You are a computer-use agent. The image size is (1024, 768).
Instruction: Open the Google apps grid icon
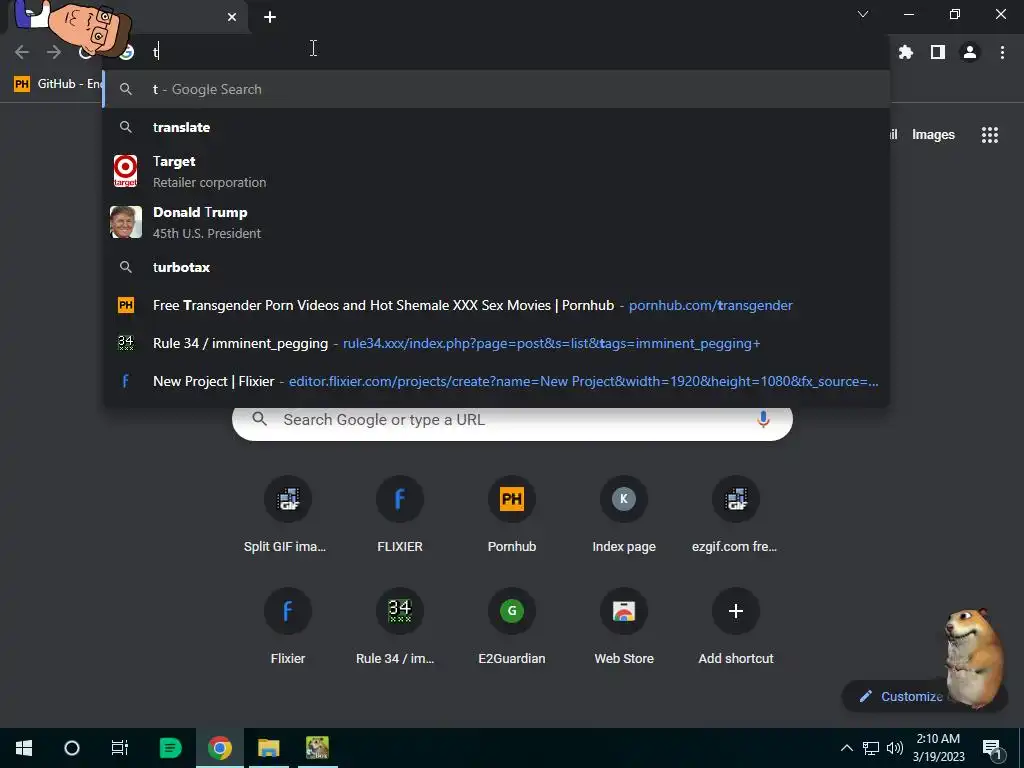point(990,135)
